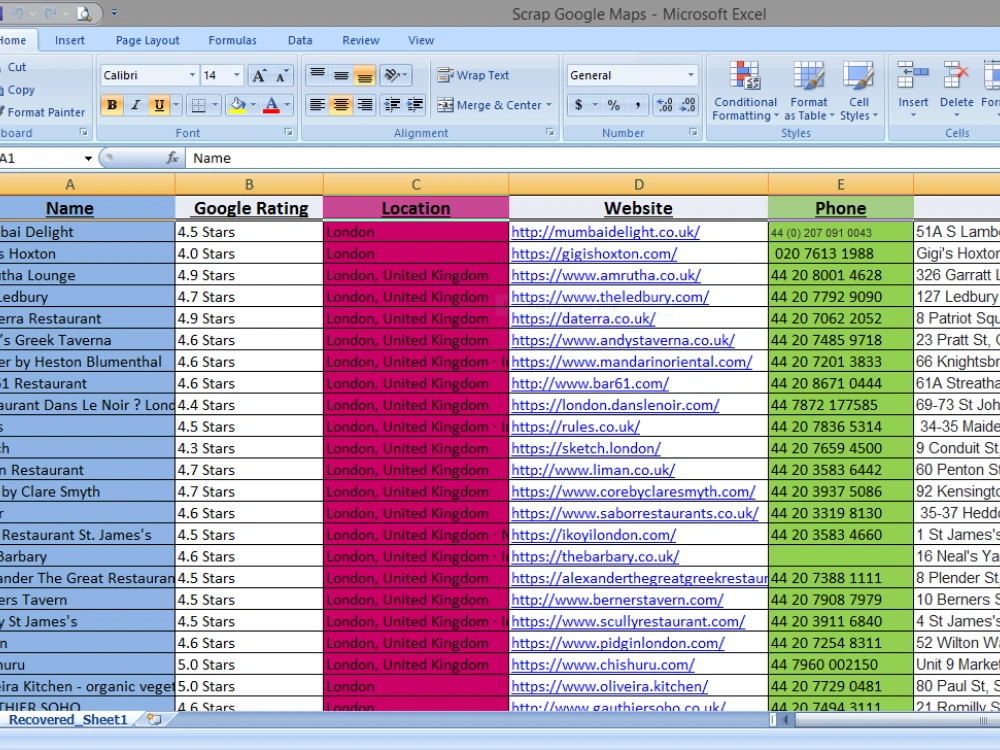Enable Wrap Text
This screenshot has height=750, width=1000.
(473, 75)
